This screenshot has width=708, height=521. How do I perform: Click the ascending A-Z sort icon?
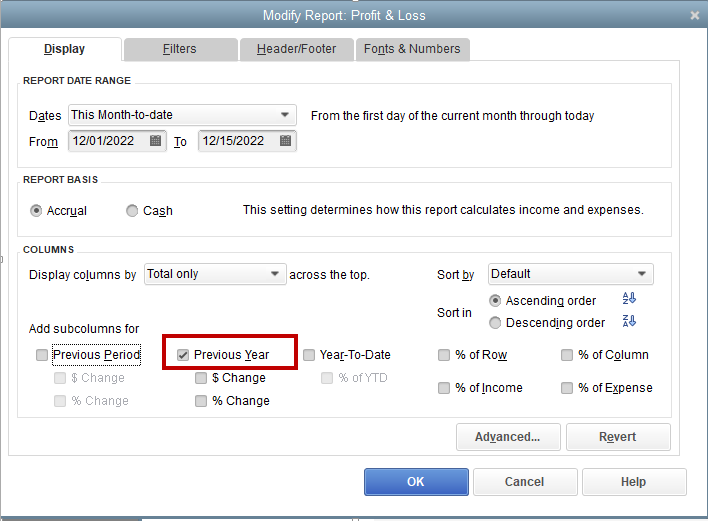[x=629, y=298]
